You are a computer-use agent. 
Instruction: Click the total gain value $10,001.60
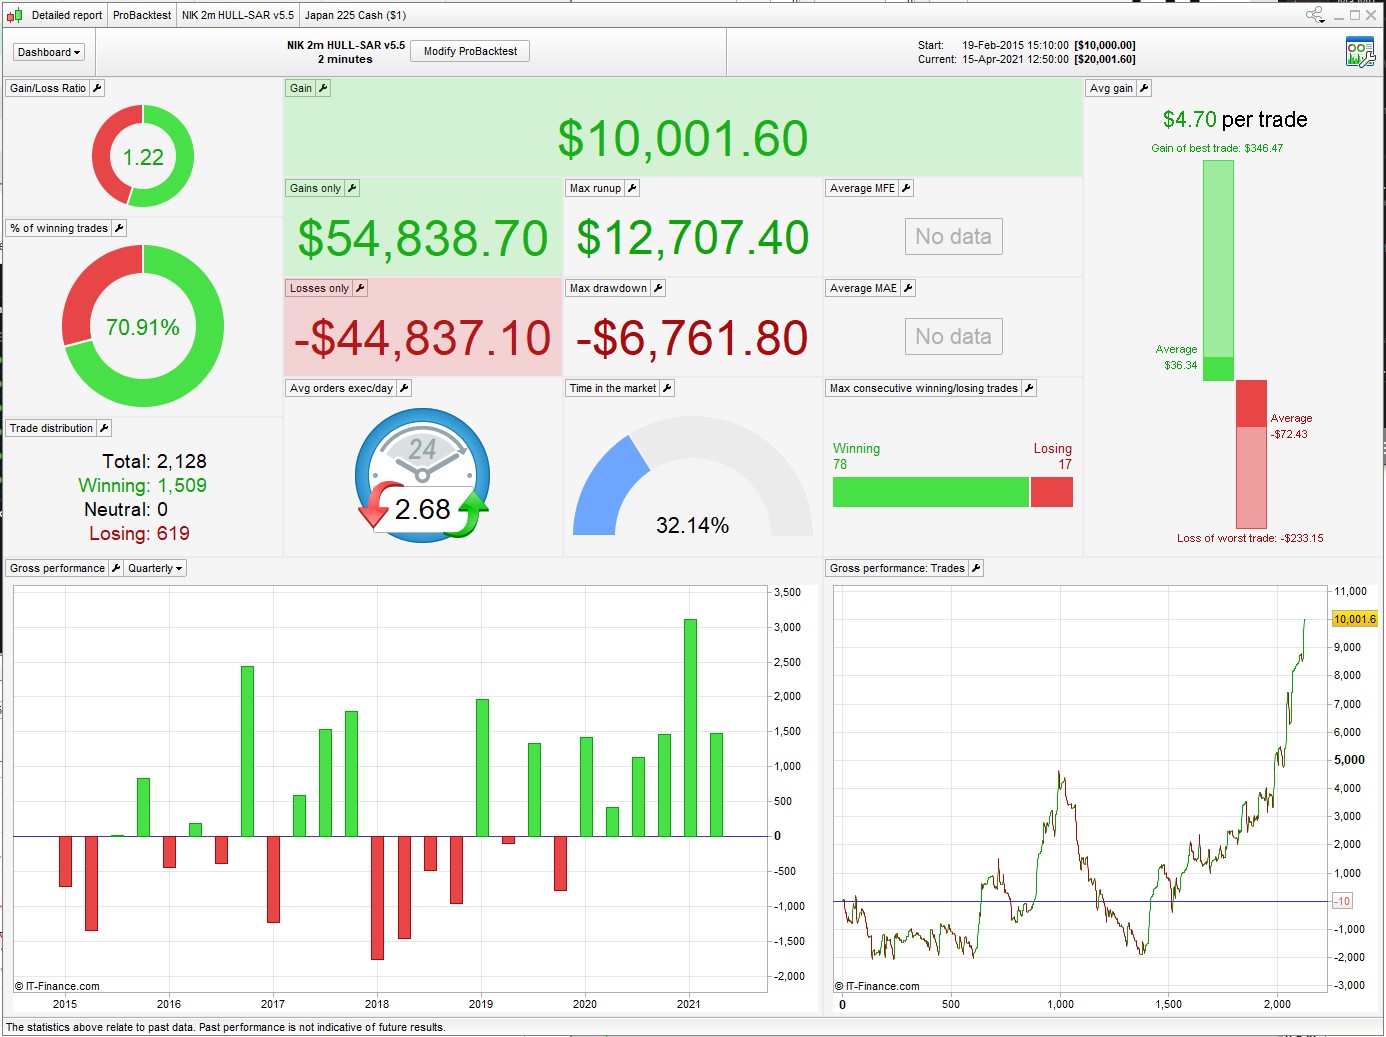tap(683, 138)
